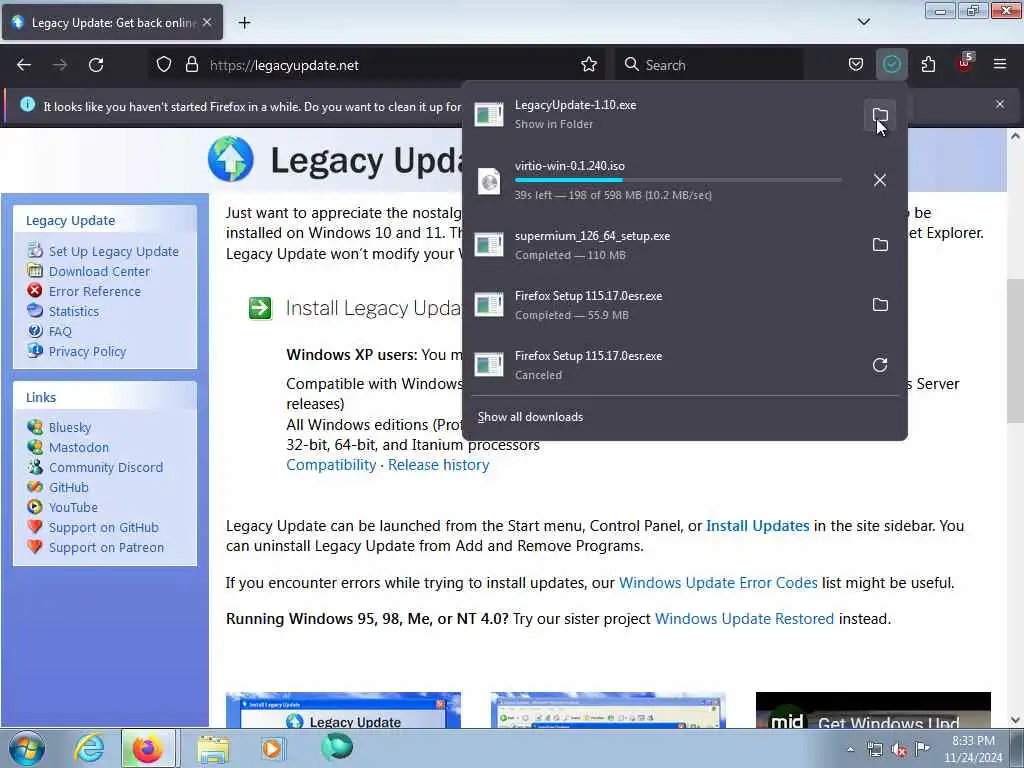
Task: Close the Legacy Update tab
Action: pos(207,22)
